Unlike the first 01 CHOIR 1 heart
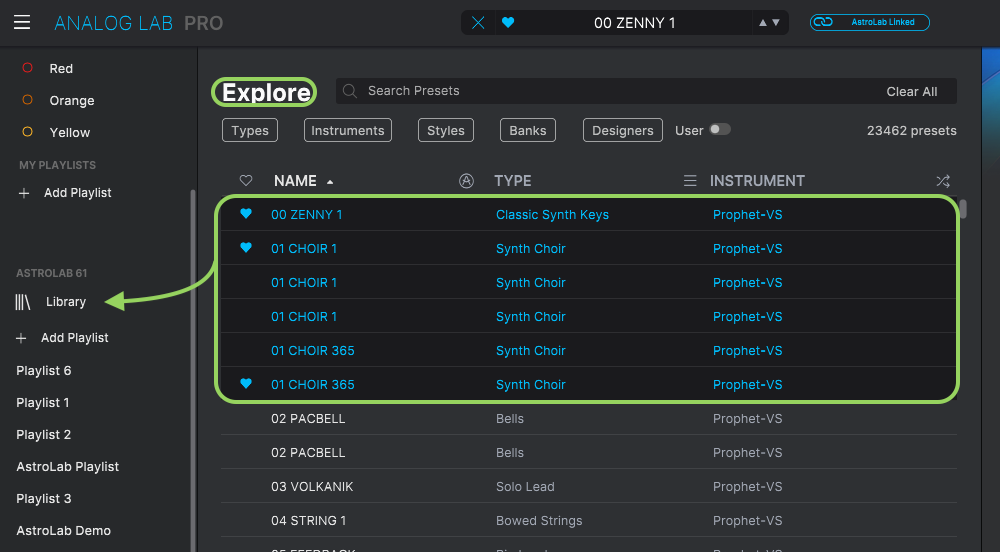Viewport: 1000px width, 552px height. point(246,247)
